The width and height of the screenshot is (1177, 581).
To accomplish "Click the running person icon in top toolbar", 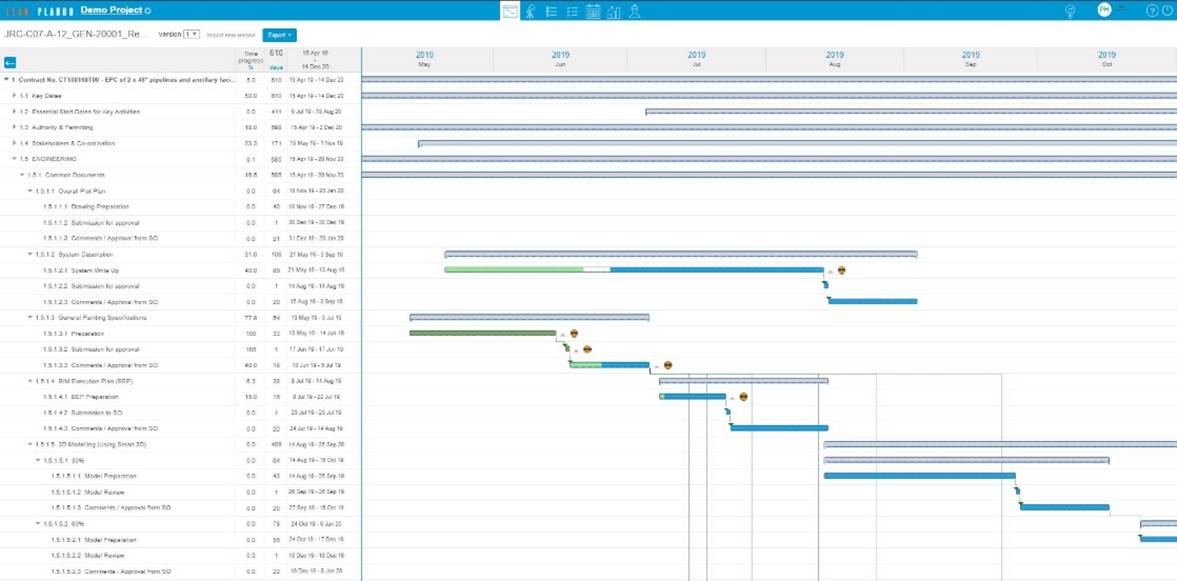I will click(x=530, y=11).
